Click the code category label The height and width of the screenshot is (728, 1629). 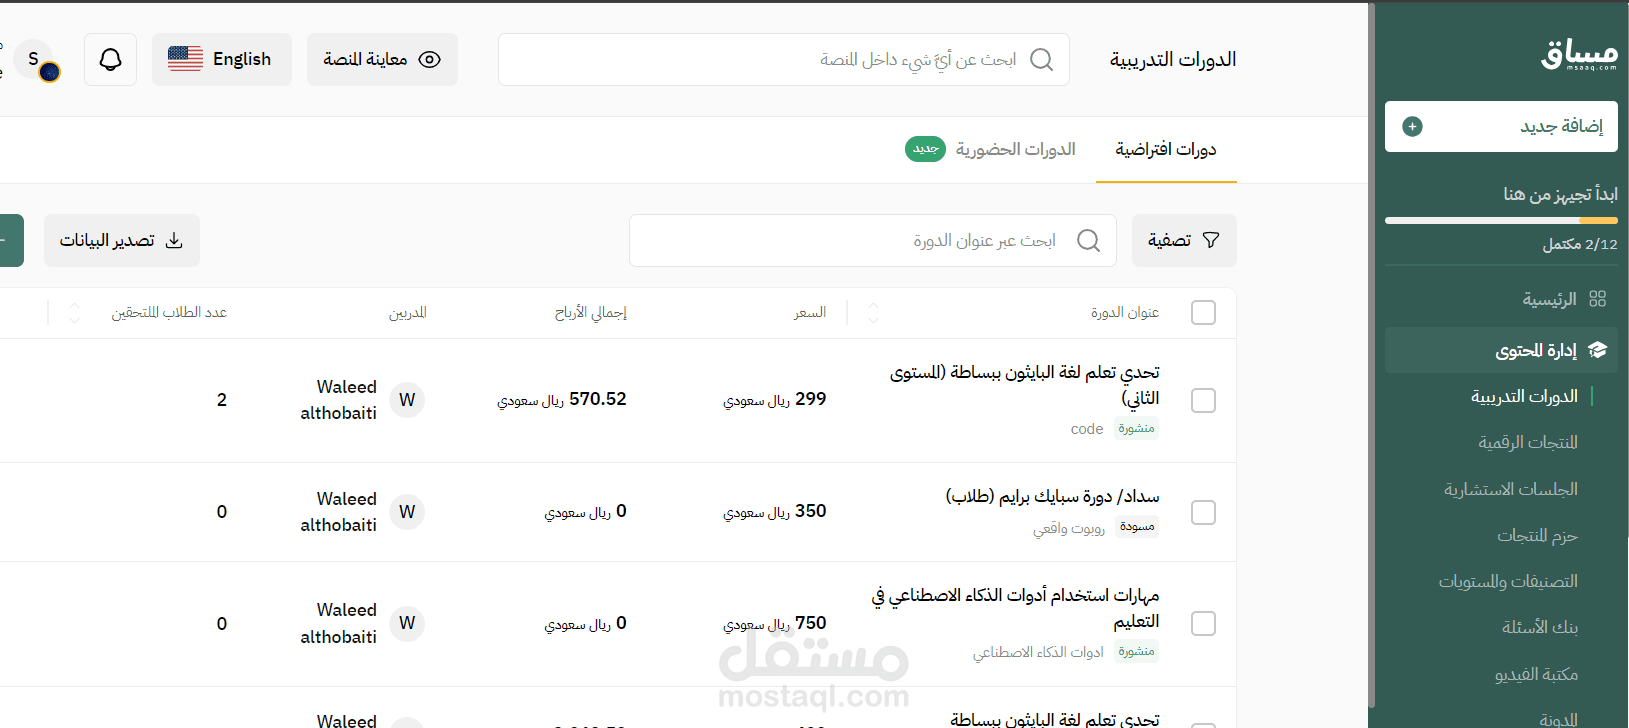(1087, 429)
